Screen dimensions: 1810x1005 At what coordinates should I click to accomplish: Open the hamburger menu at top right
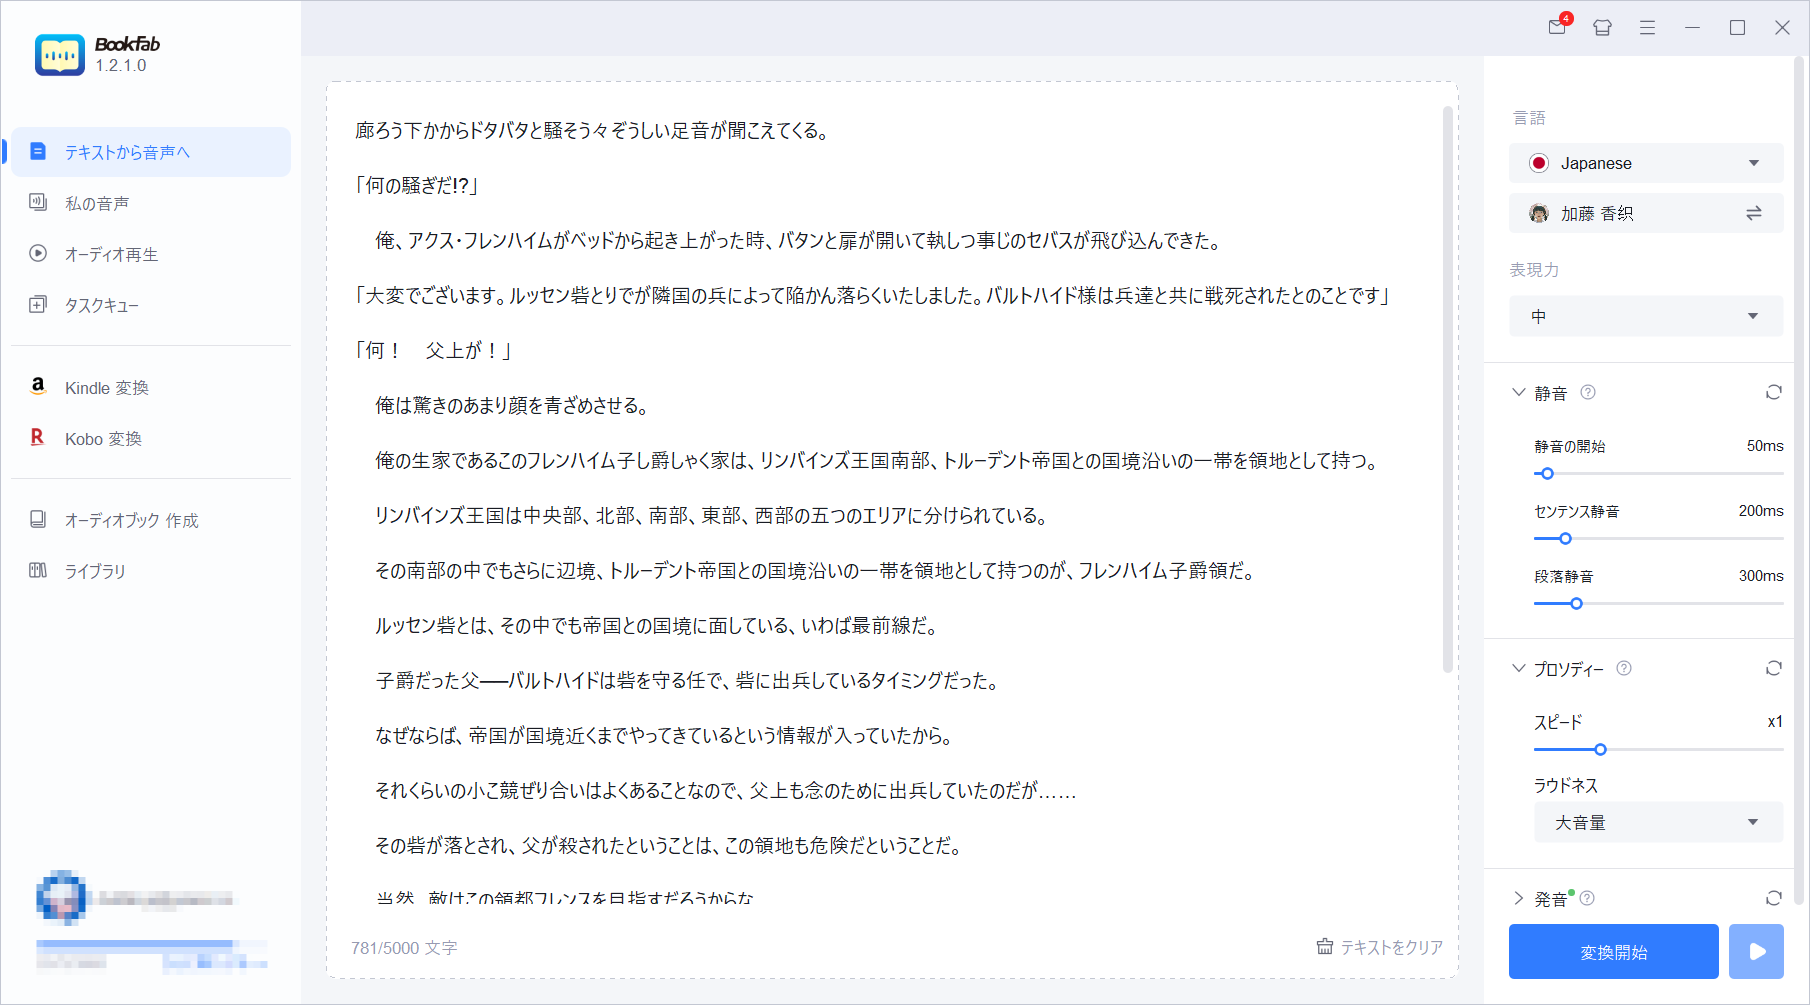coord(1646,28)
